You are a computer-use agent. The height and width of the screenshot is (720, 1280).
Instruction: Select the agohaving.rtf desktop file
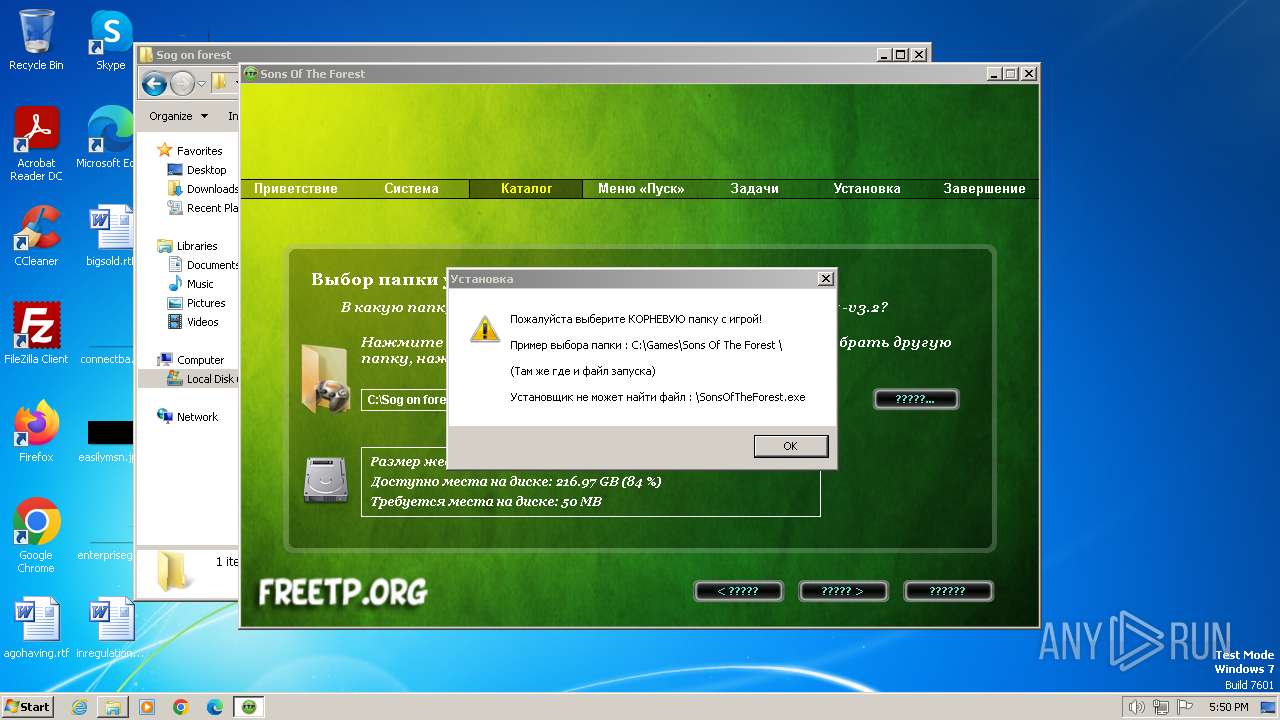36,628
